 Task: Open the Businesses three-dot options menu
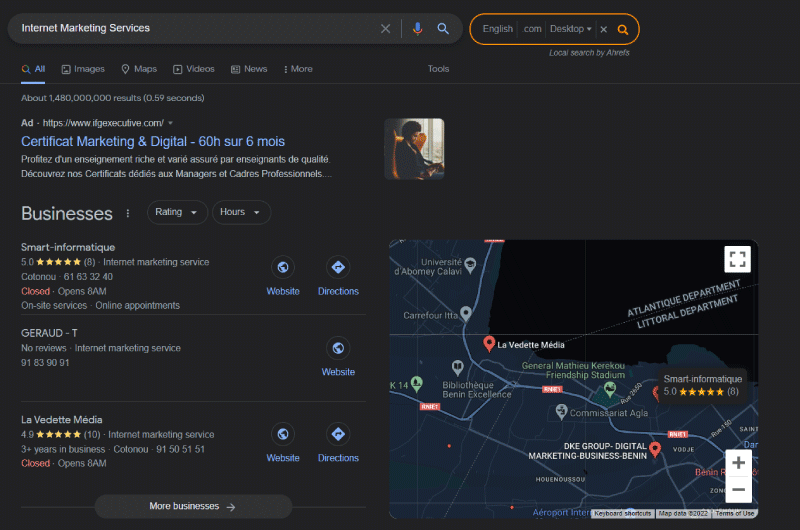point(128,213)
